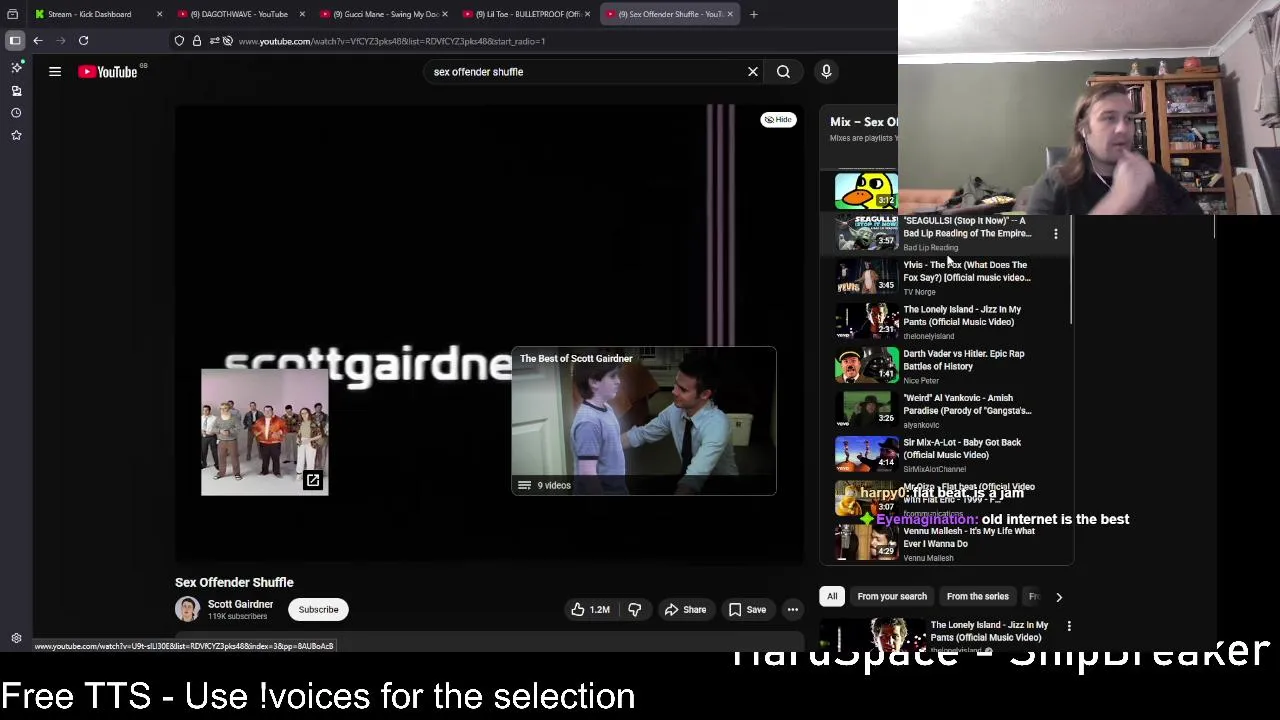Viewport: 1280px width, 720px height.
Task: Open sidebar settings gear
Action: click(x=16, y=638)
